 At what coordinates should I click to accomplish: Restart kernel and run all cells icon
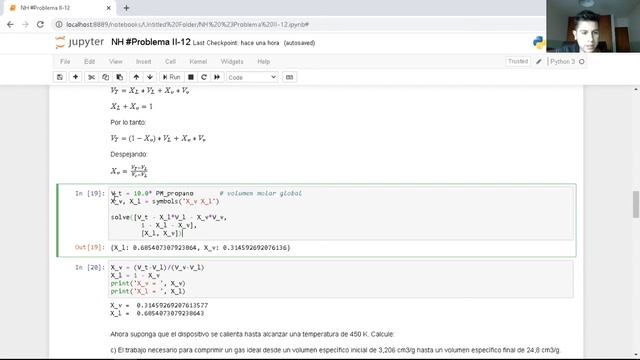click(x=217, y=77)
